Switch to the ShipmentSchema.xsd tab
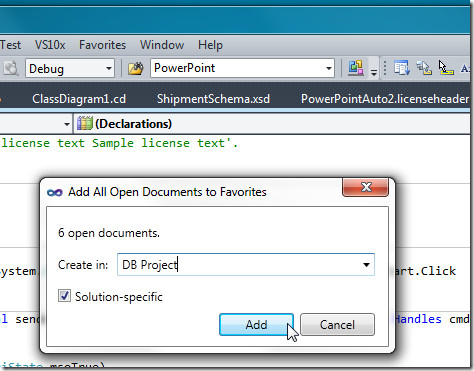The image size is (474, 371). (213, 99)
